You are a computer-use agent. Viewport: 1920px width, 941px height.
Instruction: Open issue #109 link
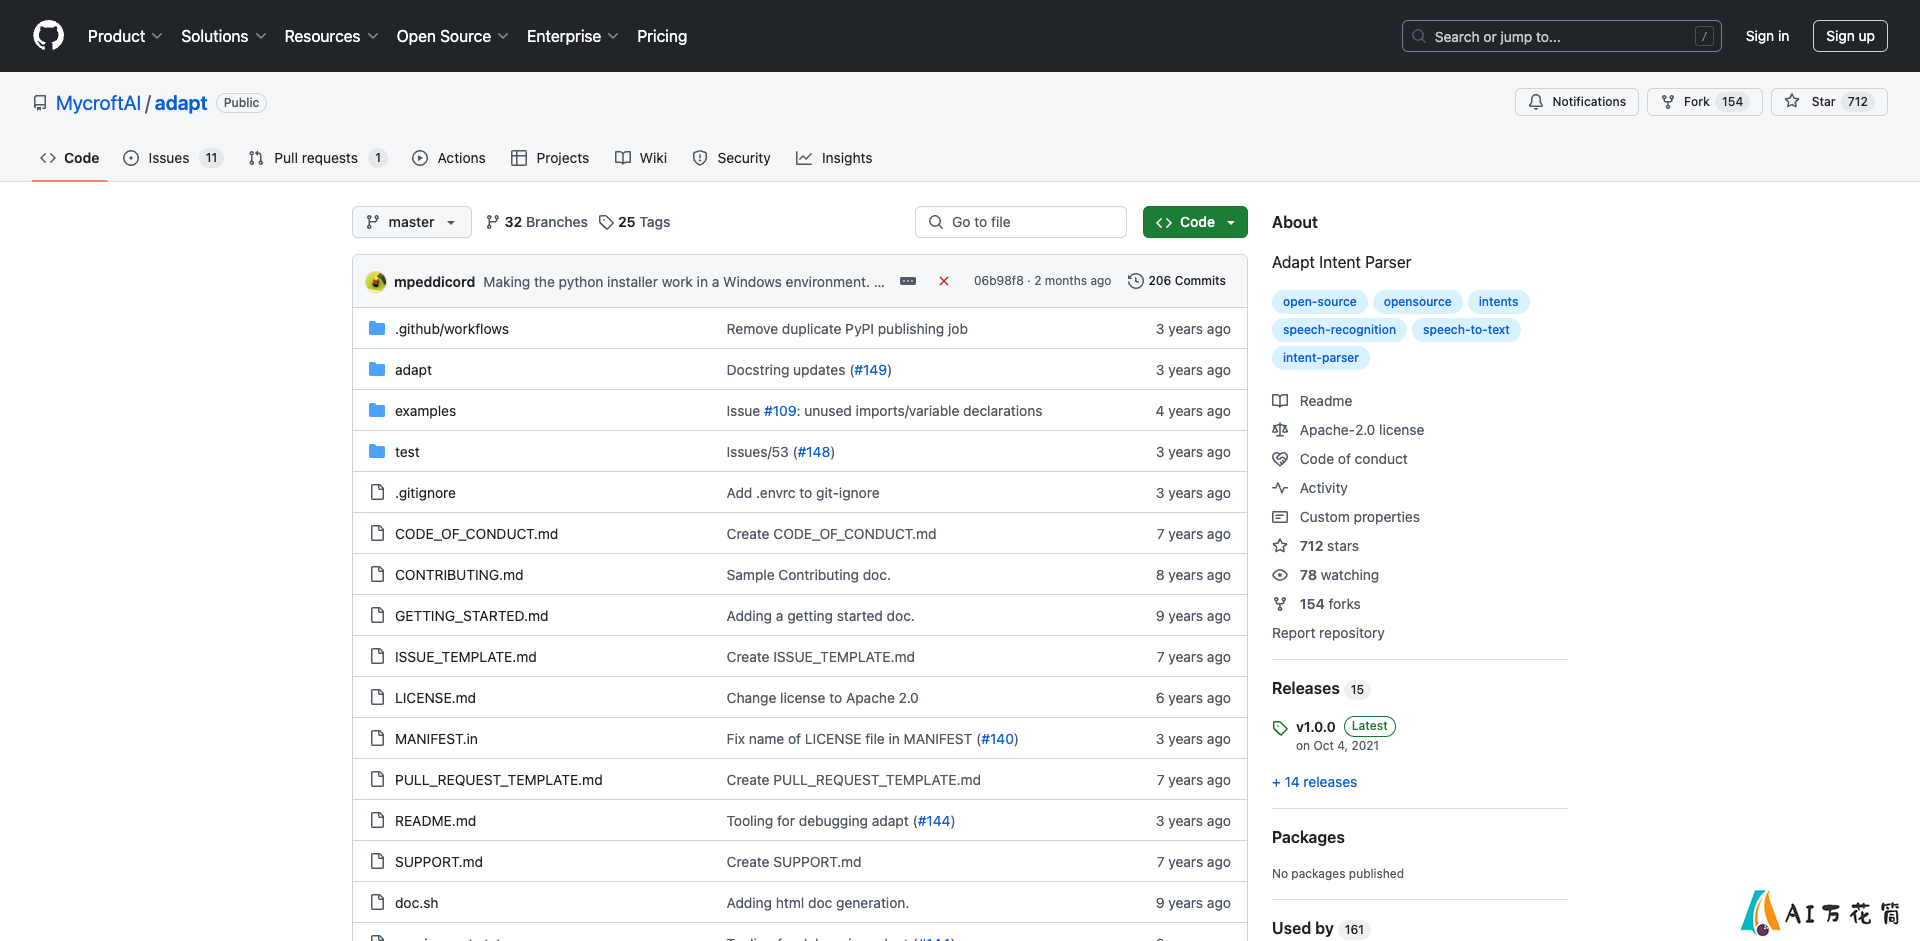[780, 411]
